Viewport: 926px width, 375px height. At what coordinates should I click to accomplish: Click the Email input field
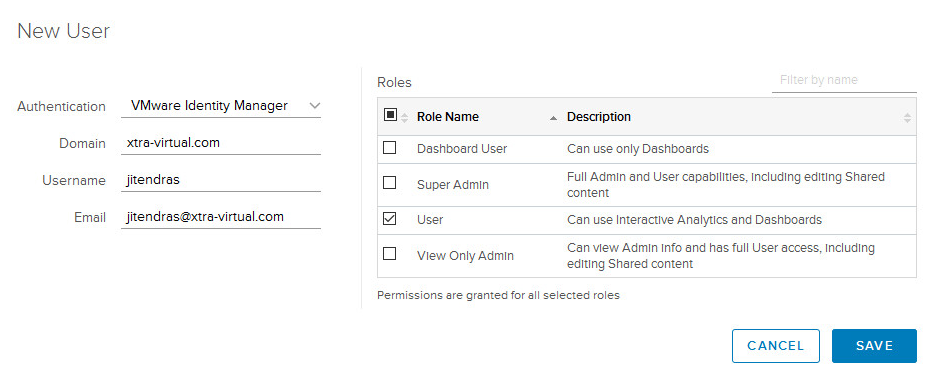[x=221, y=217]
